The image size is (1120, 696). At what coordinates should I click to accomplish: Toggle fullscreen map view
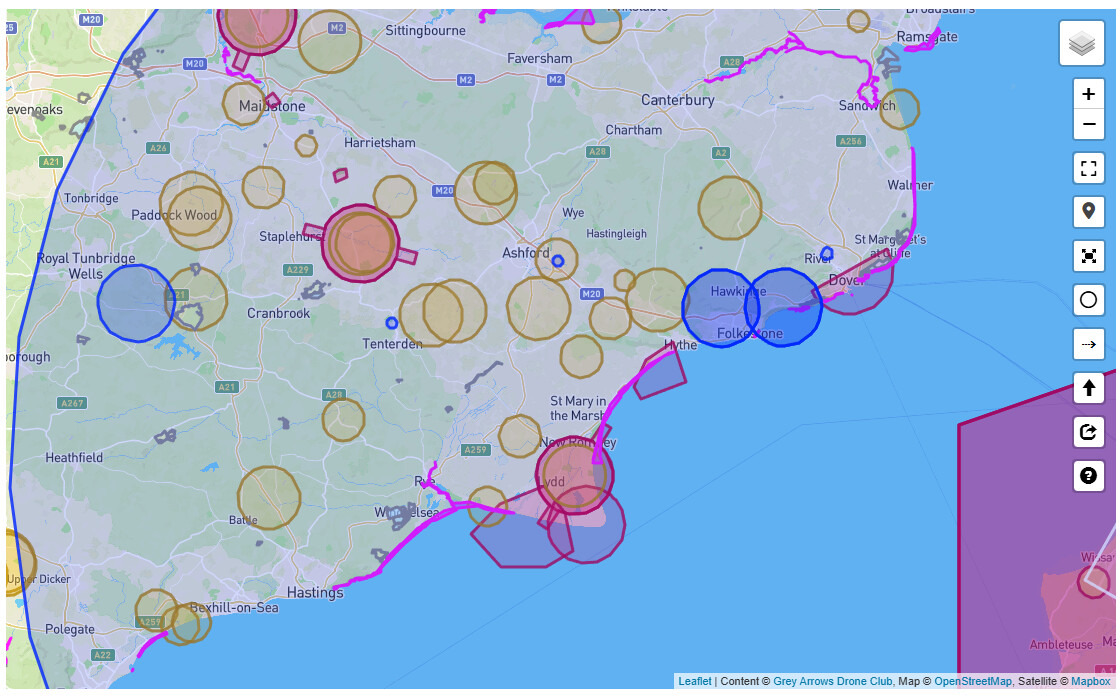pos(1089,169)
